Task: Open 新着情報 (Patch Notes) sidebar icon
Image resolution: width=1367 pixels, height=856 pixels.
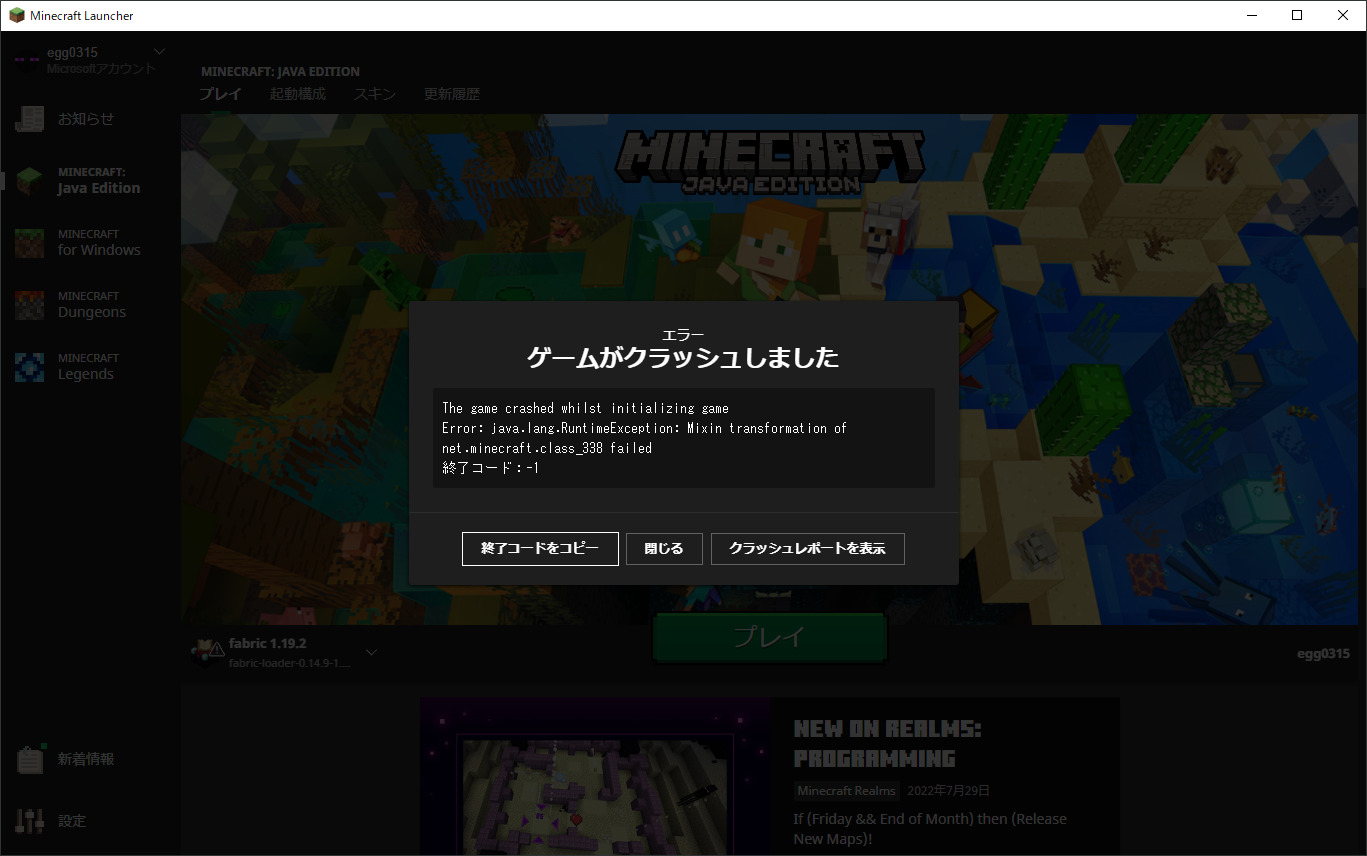Action: point(29,758)
